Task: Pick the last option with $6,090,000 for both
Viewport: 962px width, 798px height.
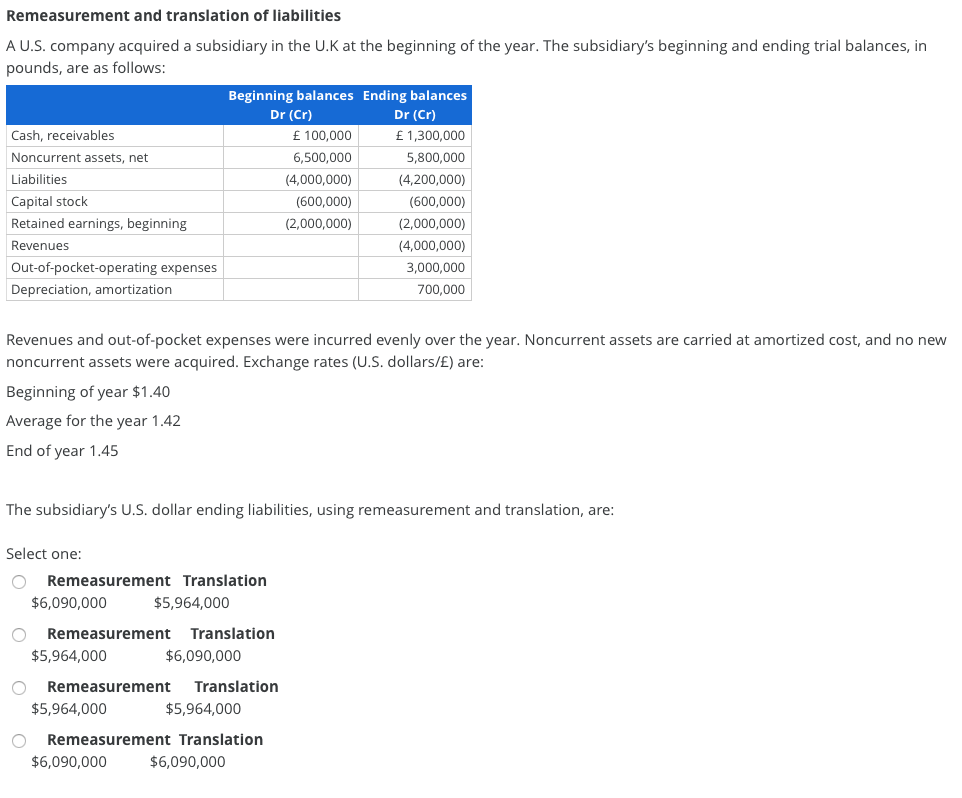Action: [18, 740]
